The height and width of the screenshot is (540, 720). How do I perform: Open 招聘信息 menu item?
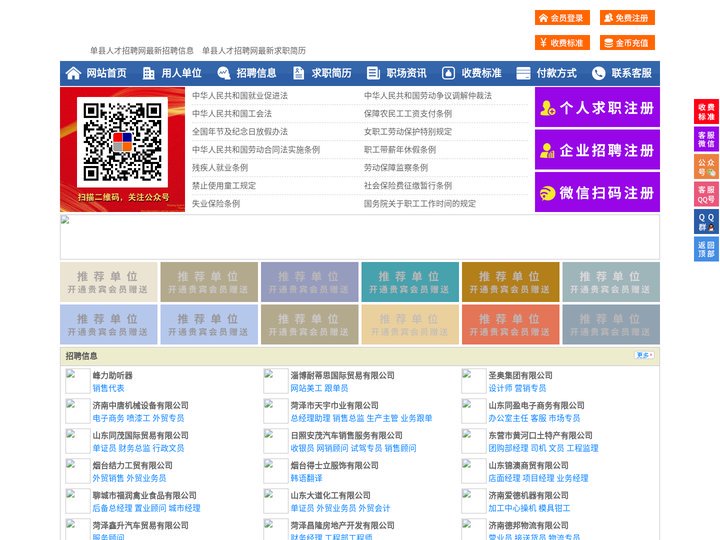pos(256,73)
